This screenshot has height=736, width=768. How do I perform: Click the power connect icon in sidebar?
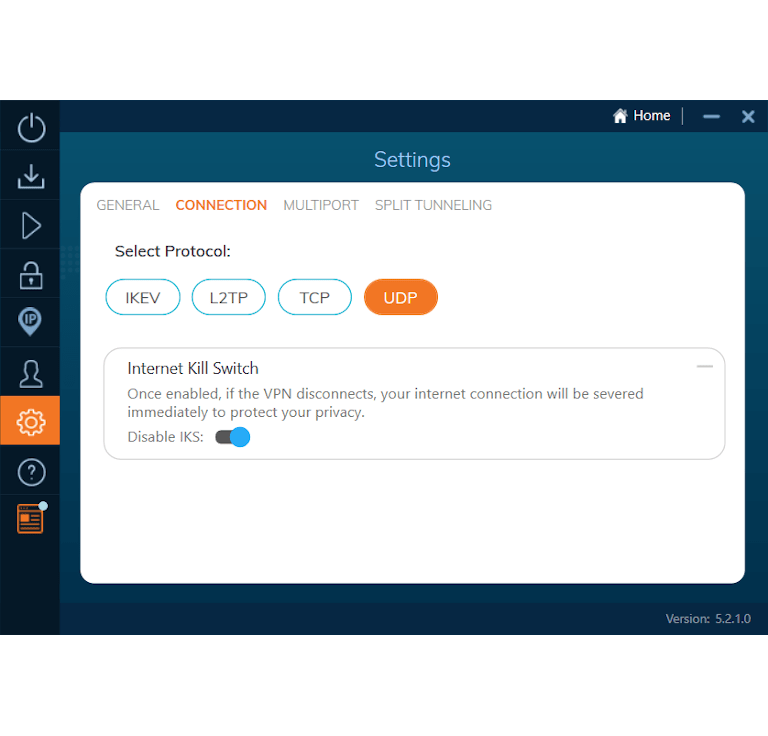[31, 127]
